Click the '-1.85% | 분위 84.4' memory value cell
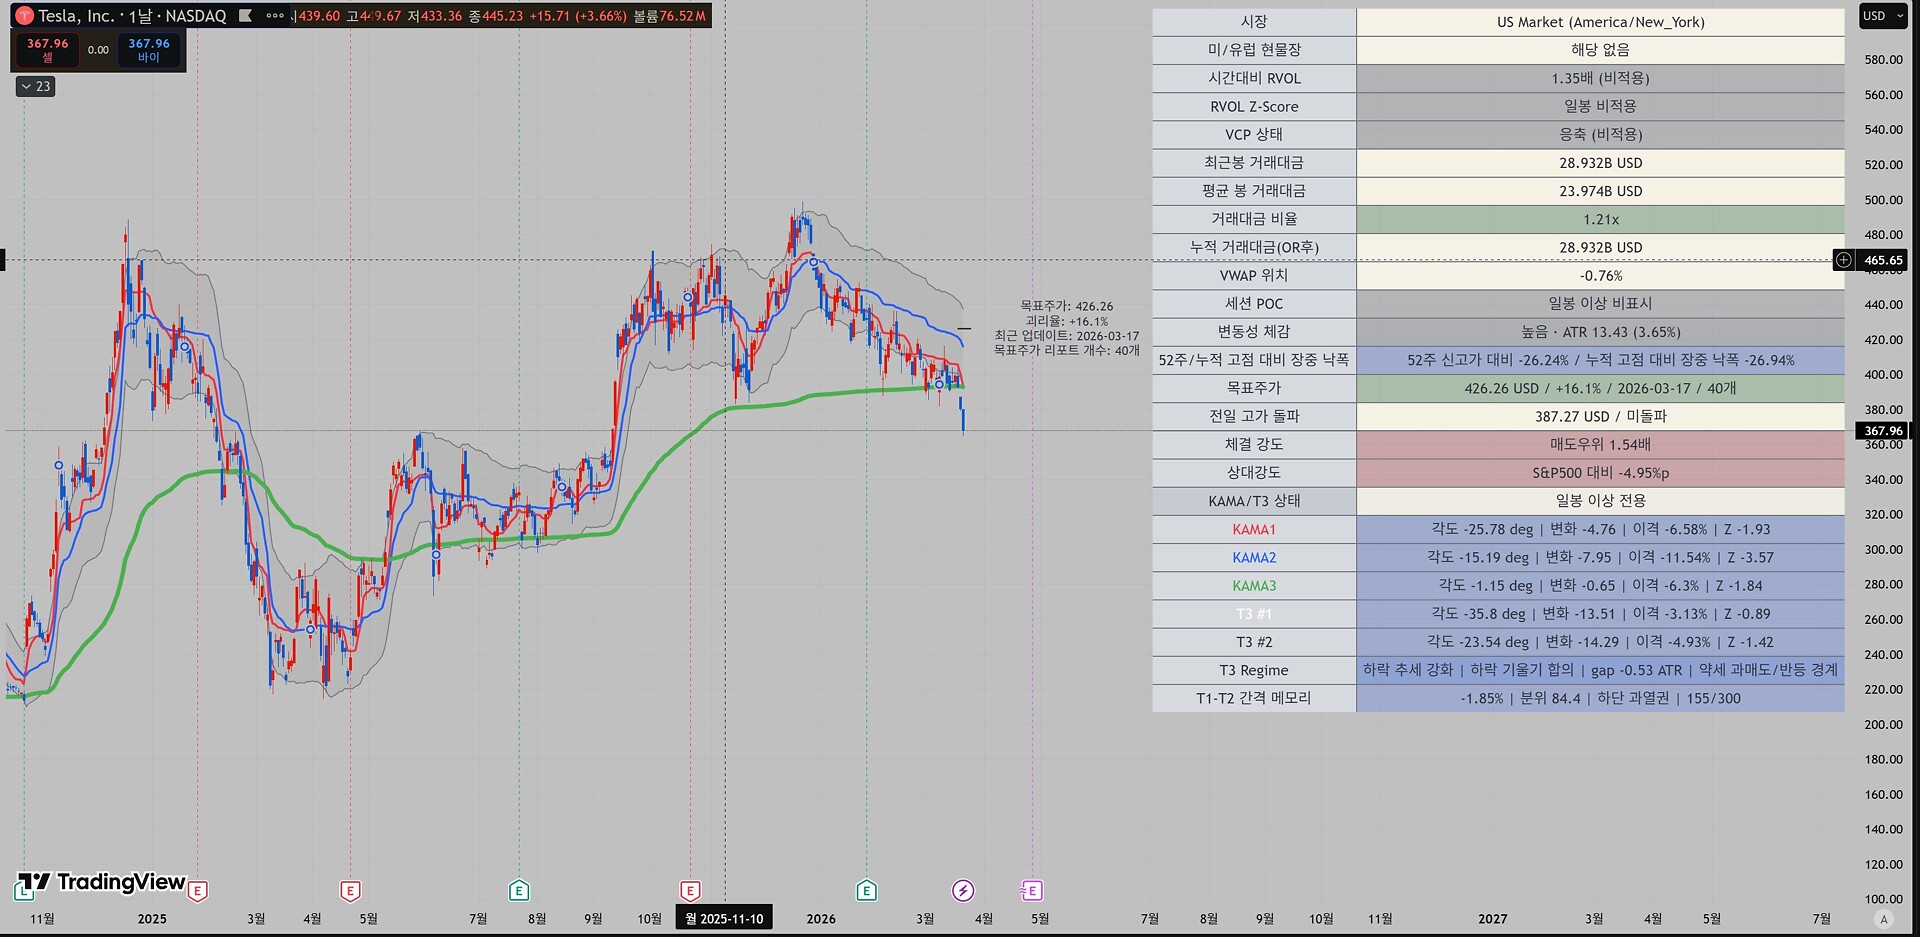Image resolution: width=1920 pixels, height=937 pixels. [x=1600, y=698]
